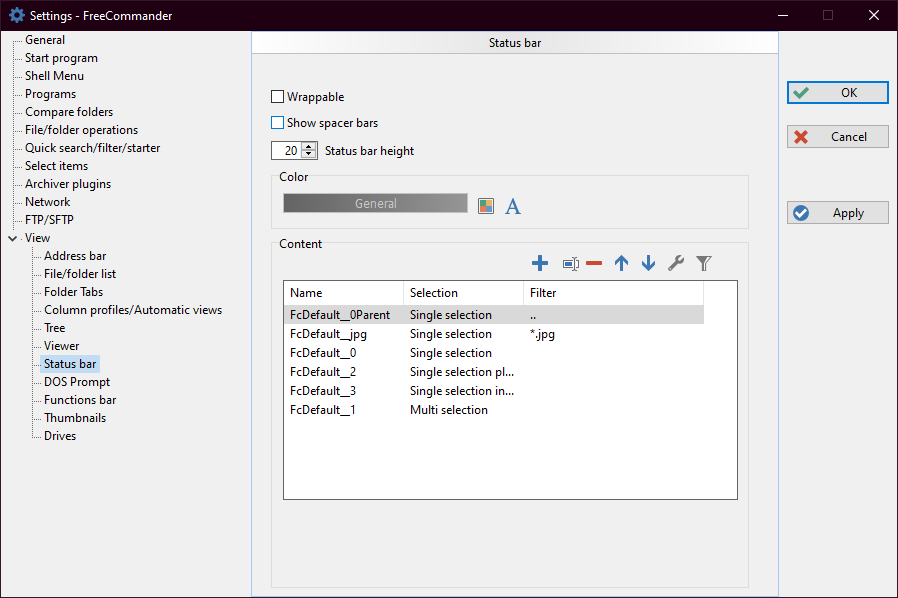Viewport: 898px width, 598px height.
Task: Collapse the View tree node
Action: coord(12,238)
